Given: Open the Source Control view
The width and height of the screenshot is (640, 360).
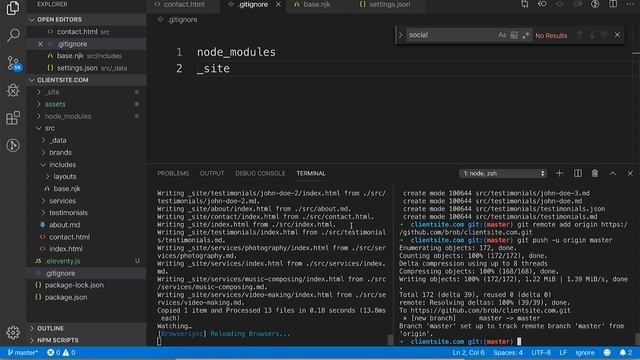Looking at the screenshot, I should [14, 63].
